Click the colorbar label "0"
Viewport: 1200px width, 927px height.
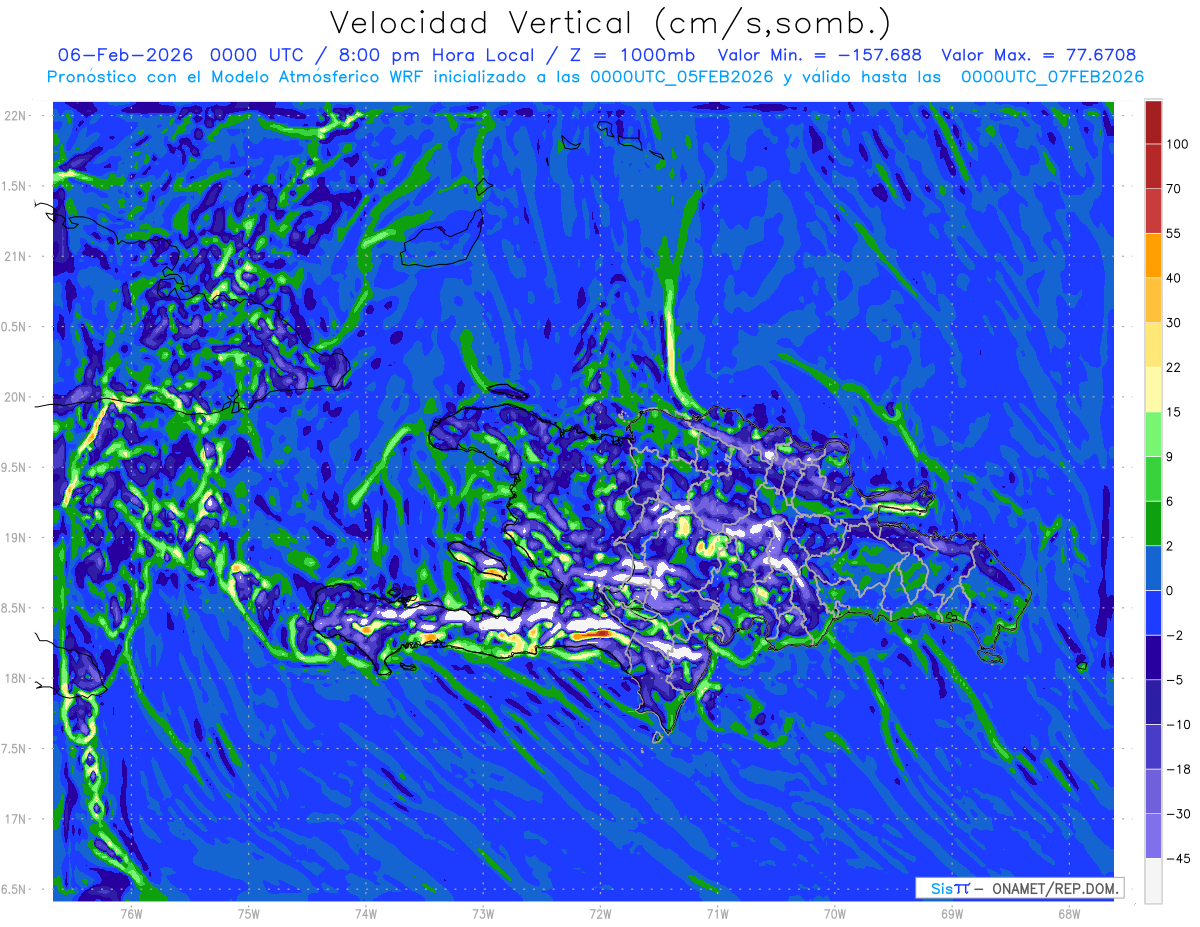pos(1170,591)
